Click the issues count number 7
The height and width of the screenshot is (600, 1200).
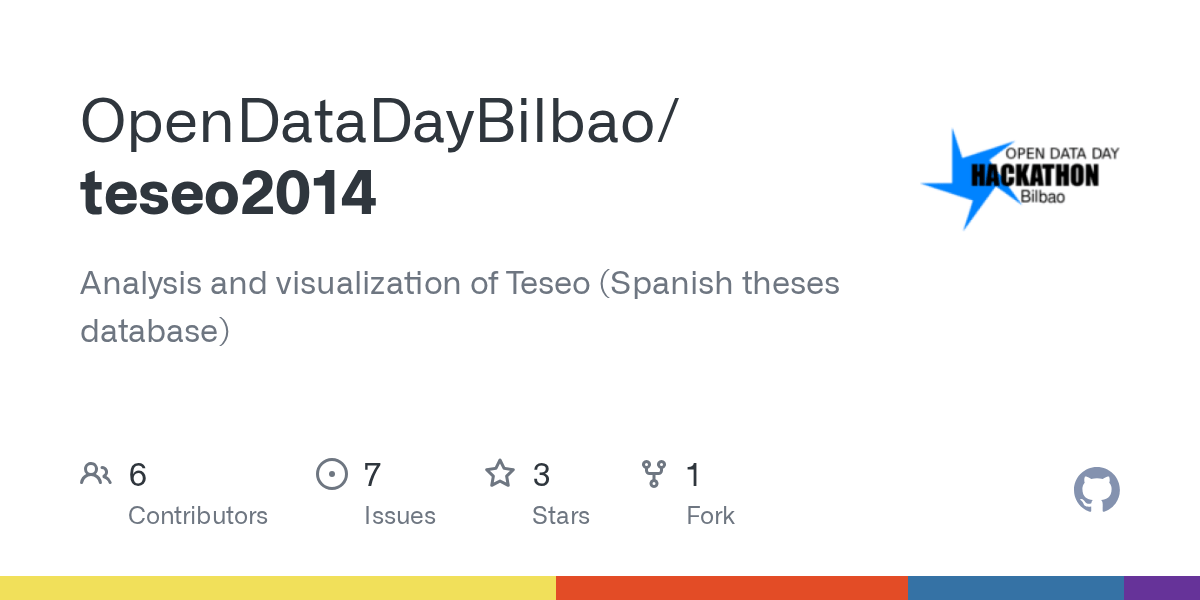coord(373,475)
